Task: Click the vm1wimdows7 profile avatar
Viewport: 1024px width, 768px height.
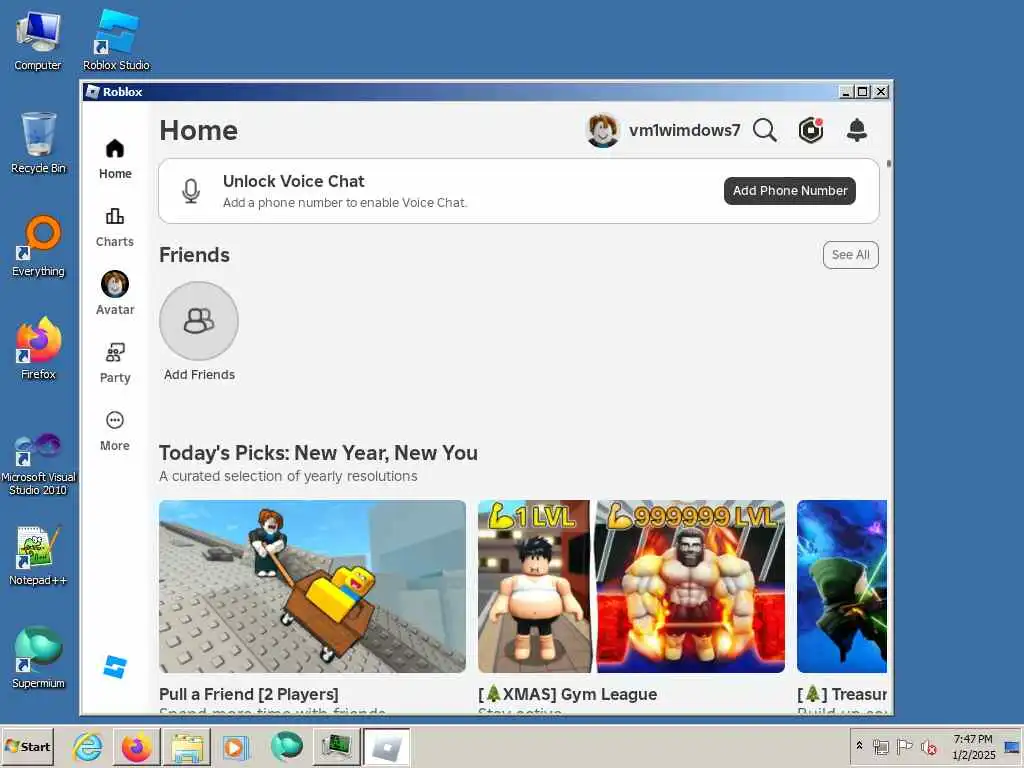Action: click(x=602, y=130)
